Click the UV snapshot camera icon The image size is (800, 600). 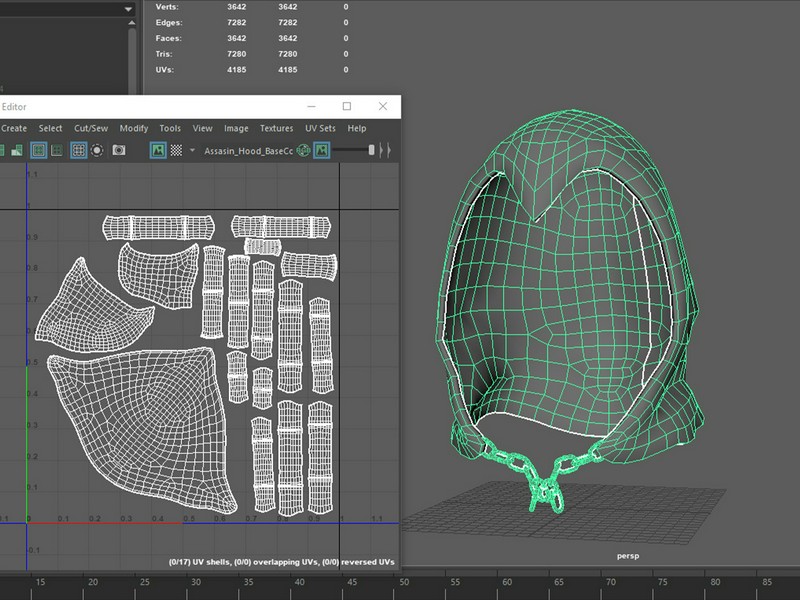point(119,150)
